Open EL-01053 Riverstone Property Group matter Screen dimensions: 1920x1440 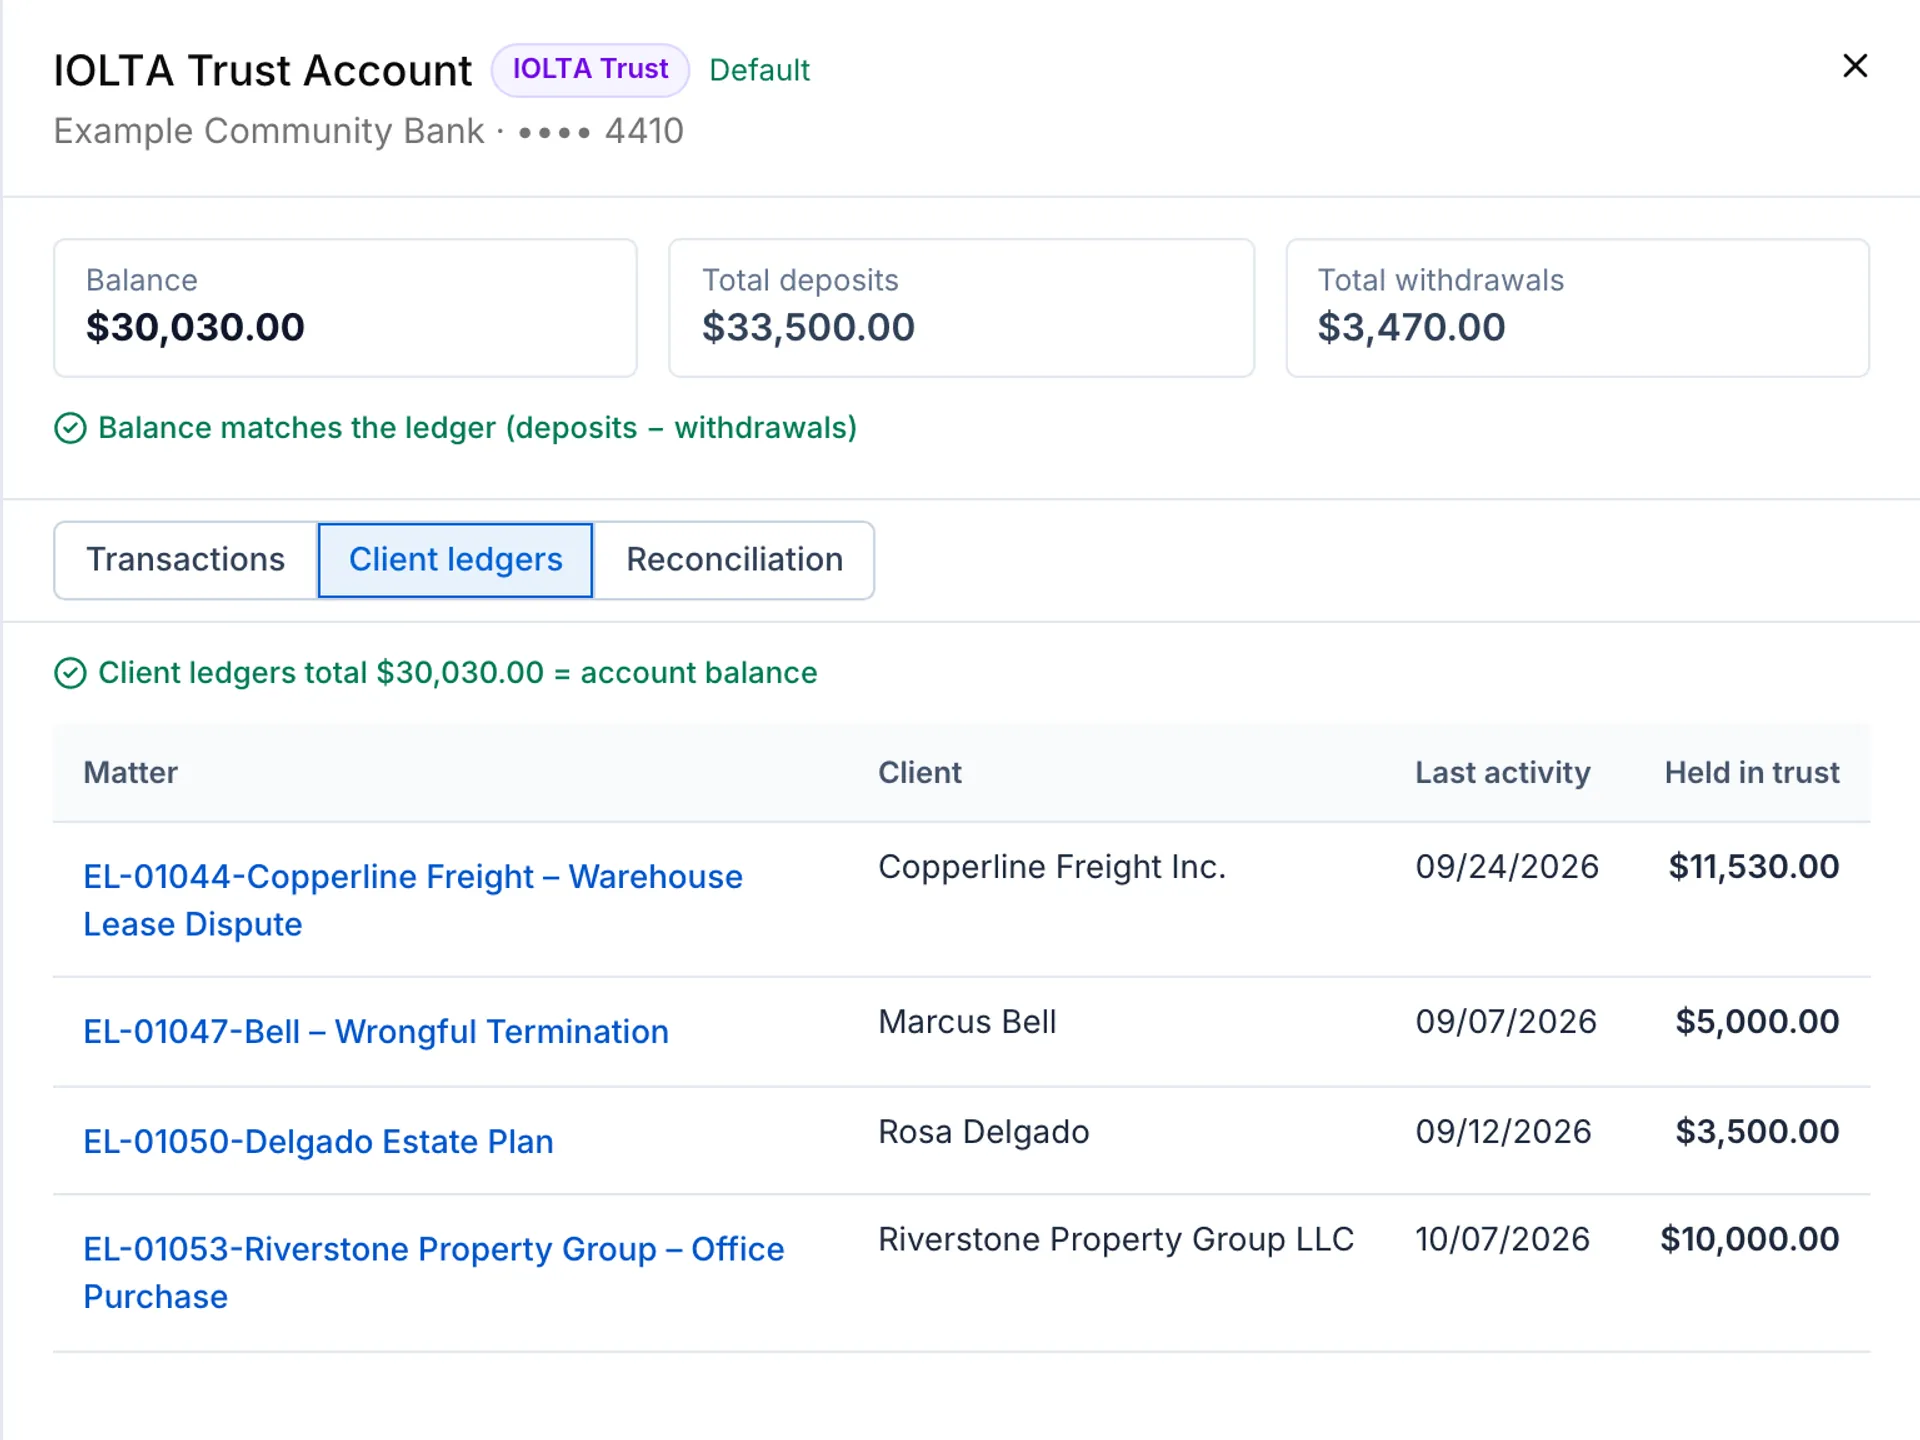coord(433,1272)
